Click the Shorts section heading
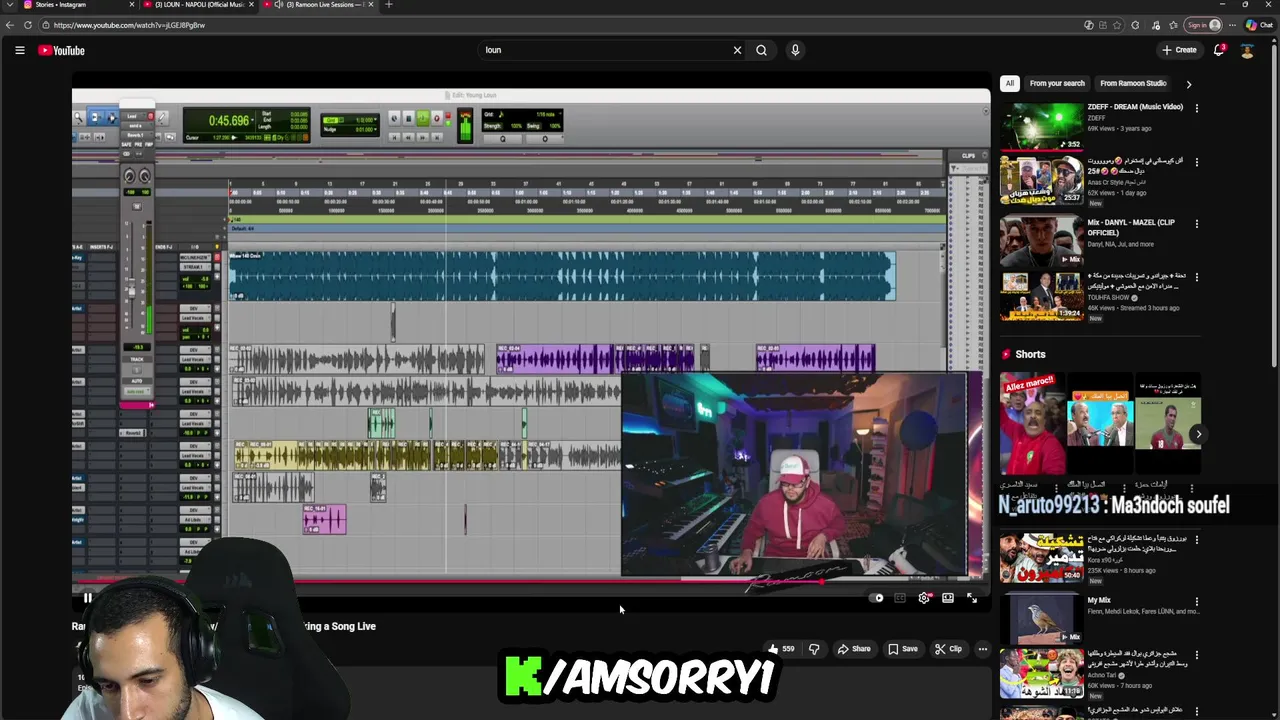 [x=1030, y=355]
